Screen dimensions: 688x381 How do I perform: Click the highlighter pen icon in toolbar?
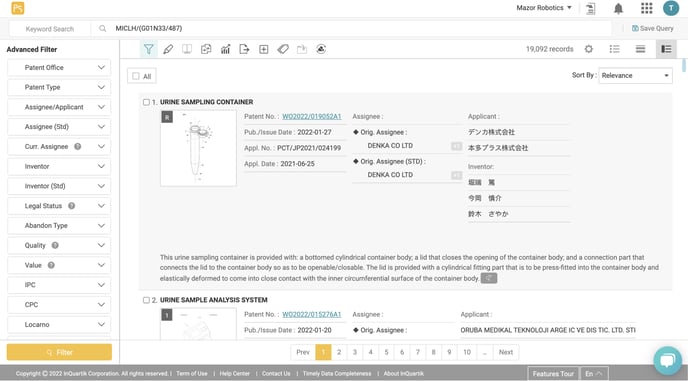click(x=168, y=49)
